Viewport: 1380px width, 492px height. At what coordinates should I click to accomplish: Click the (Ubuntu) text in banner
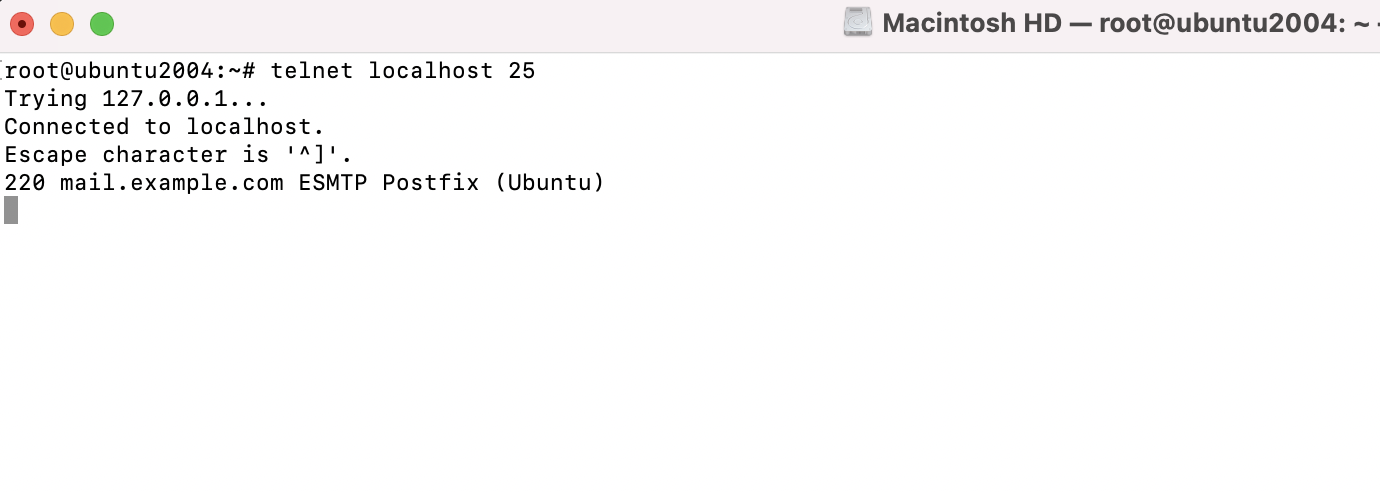(x=550, y=183)
